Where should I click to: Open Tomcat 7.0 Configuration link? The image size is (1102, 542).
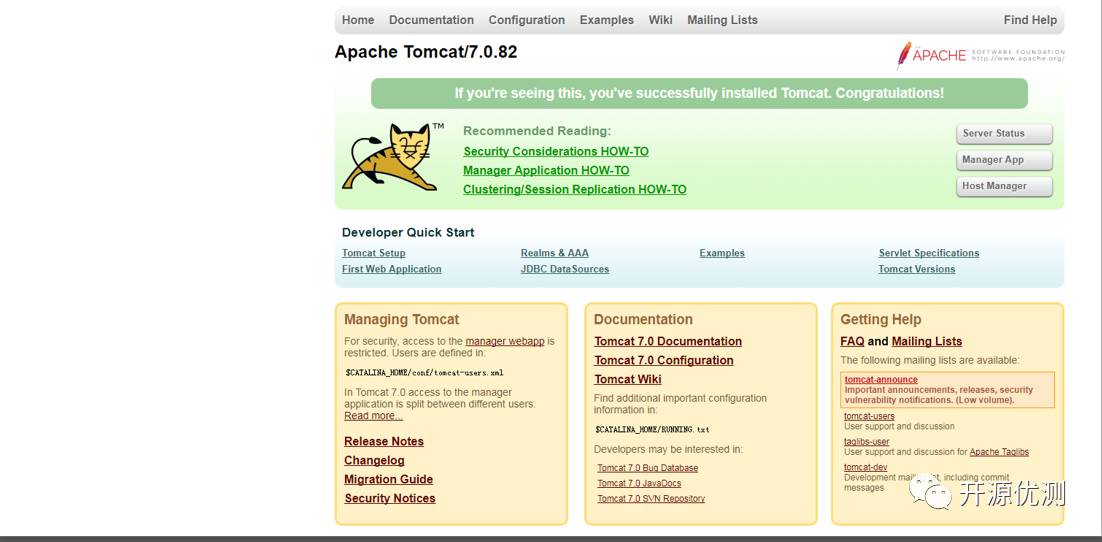pyautogui.click(x=663, y=361)
